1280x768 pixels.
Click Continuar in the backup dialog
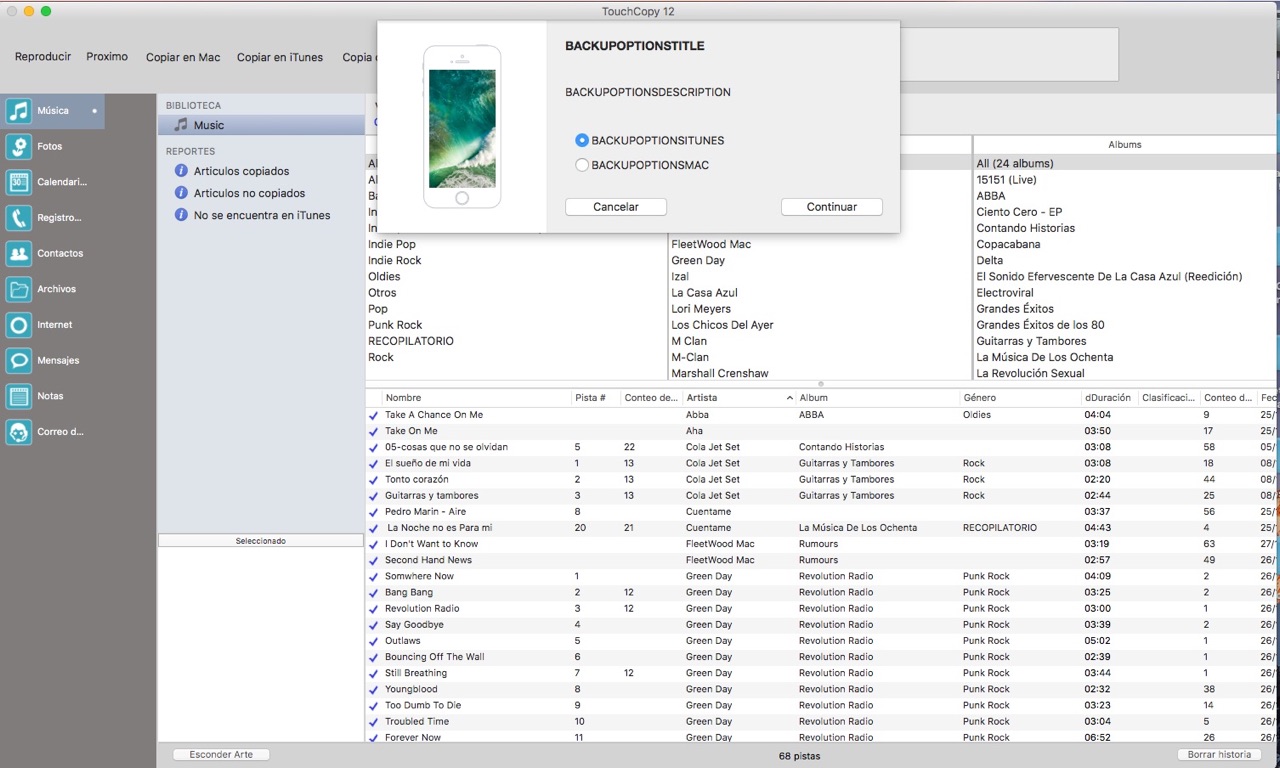(x=832, y=207)
